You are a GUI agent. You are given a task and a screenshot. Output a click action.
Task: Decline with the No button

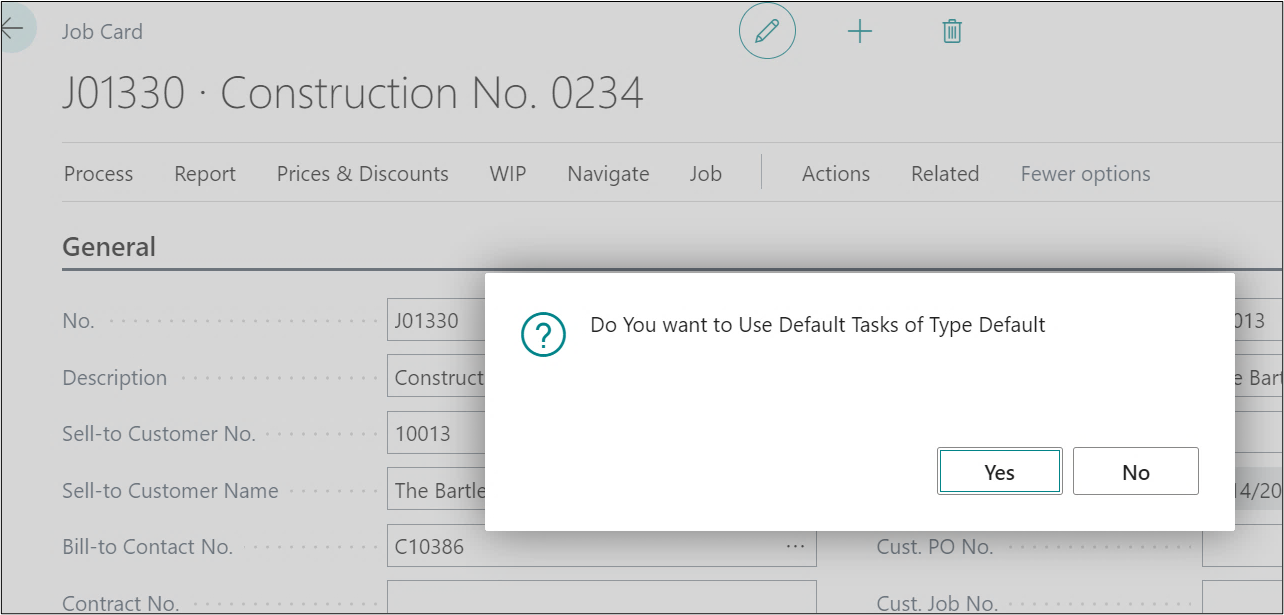[x=1135, y=472]
